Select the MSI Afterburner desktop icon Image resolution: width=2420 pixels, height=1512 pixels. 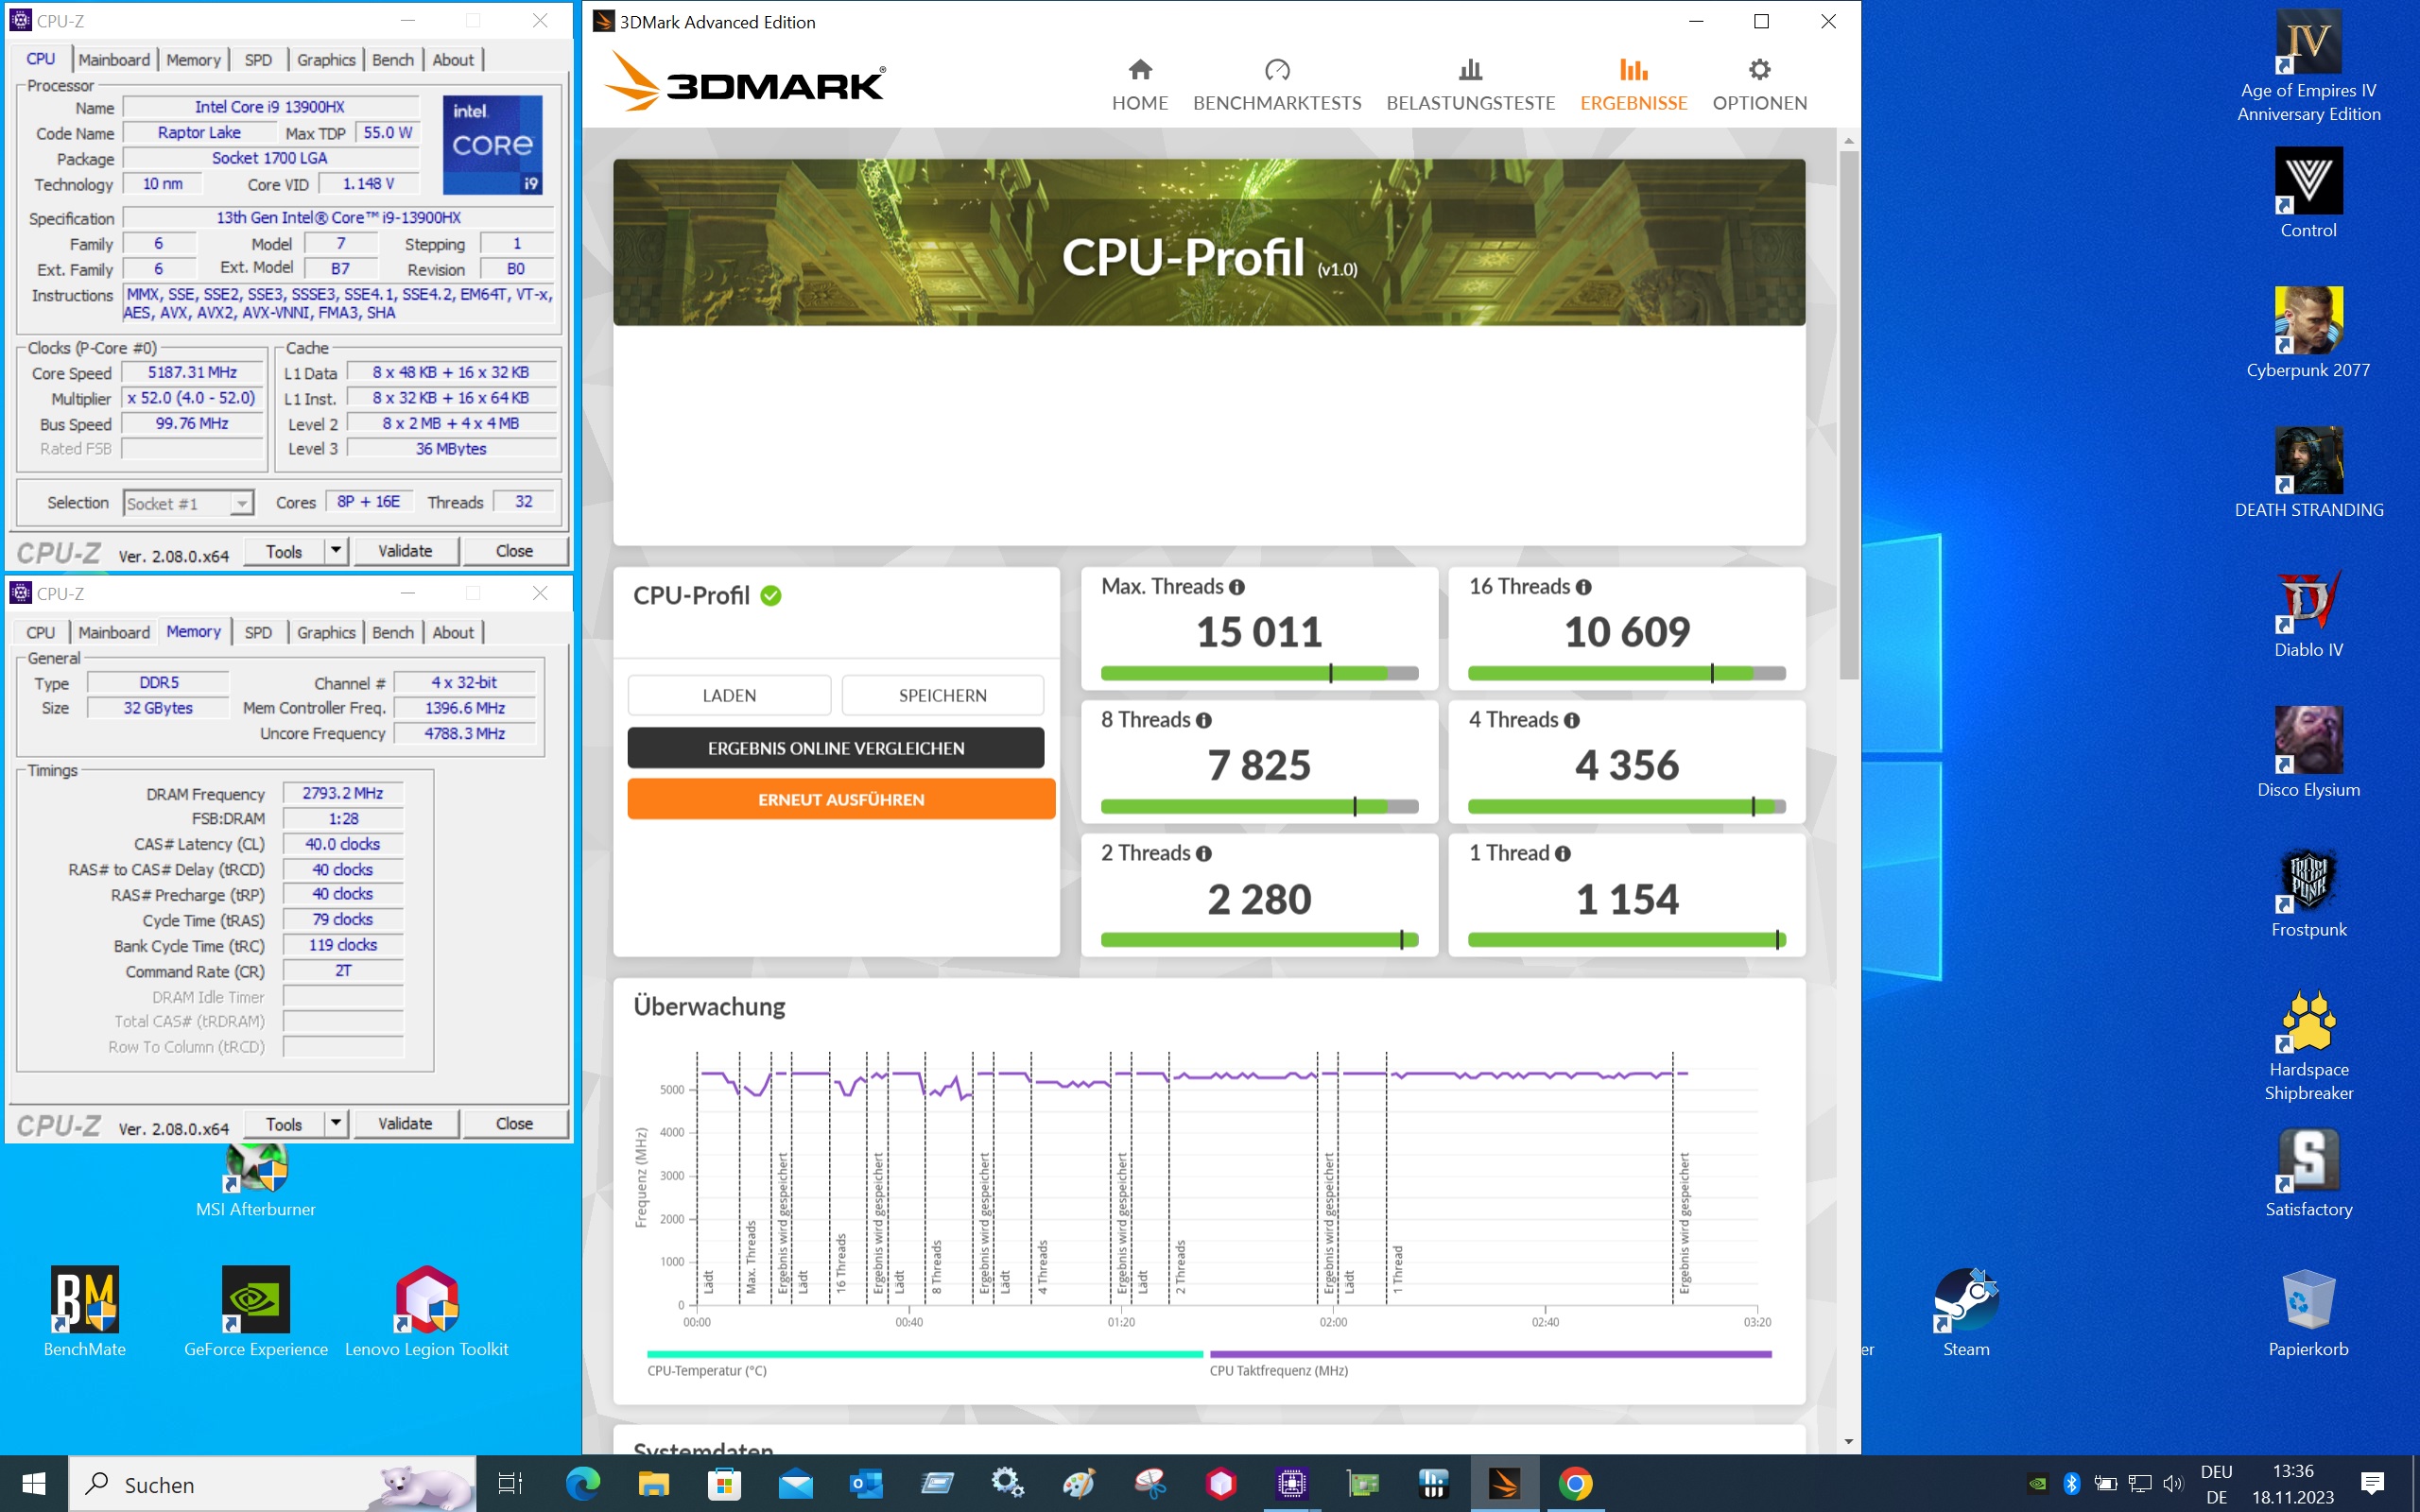[256, 1183]
